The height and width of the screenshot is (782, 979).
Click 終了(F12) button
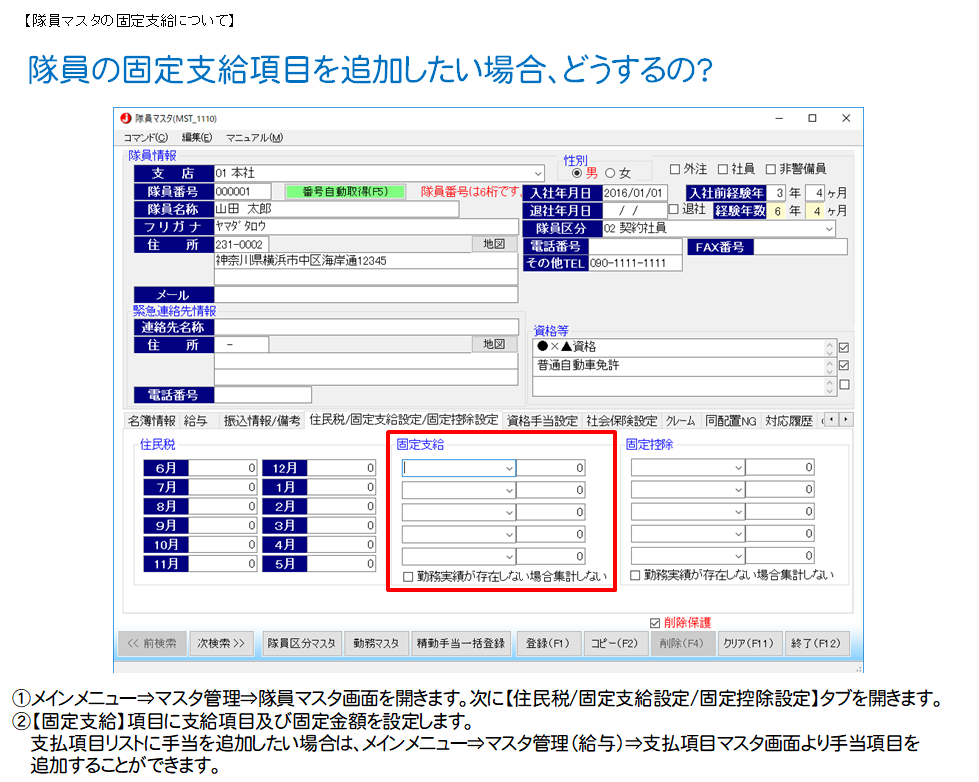814,644
